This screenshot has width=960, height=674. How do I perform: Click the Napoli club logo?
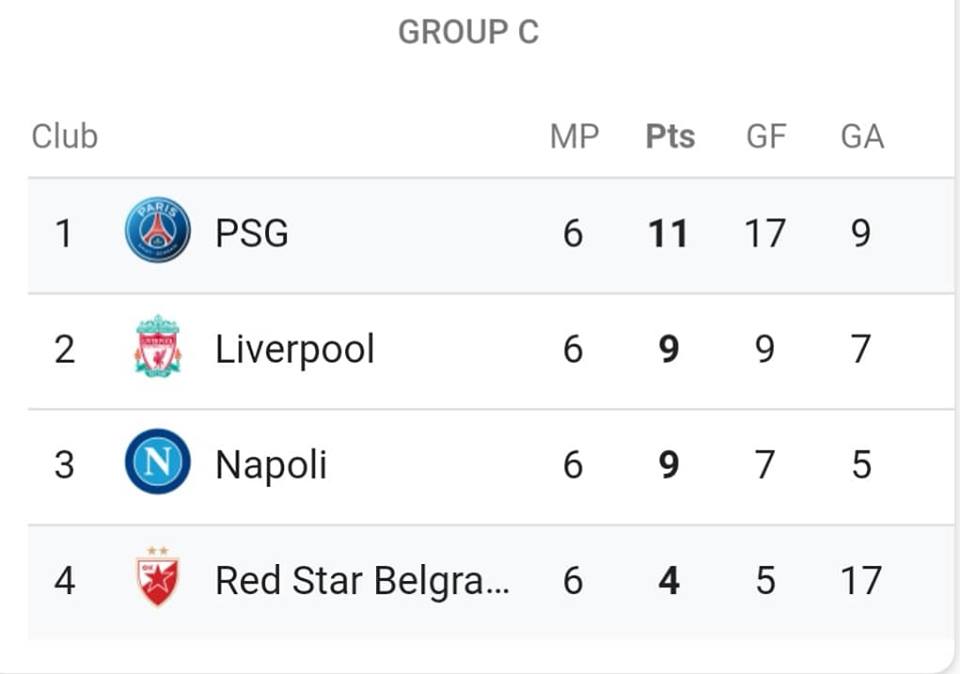click(157, 462)
